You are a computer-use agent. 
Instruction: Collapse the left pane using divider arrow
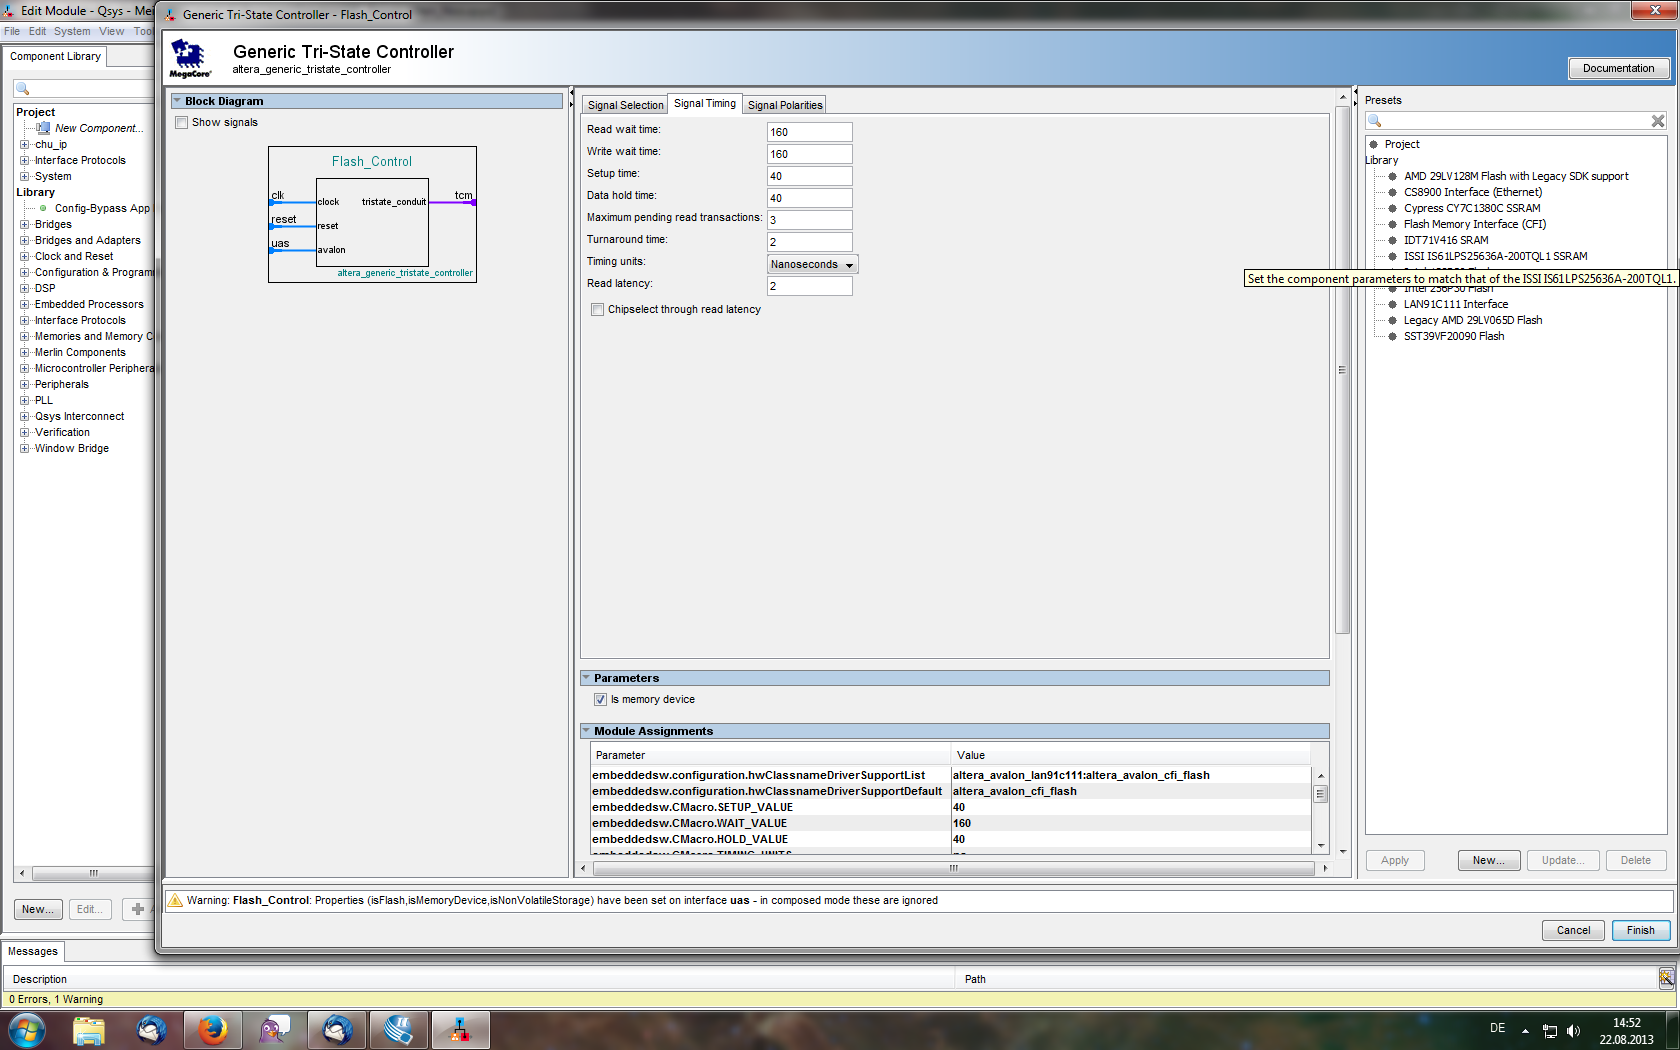pyautogui.click(x=571, y=93)
